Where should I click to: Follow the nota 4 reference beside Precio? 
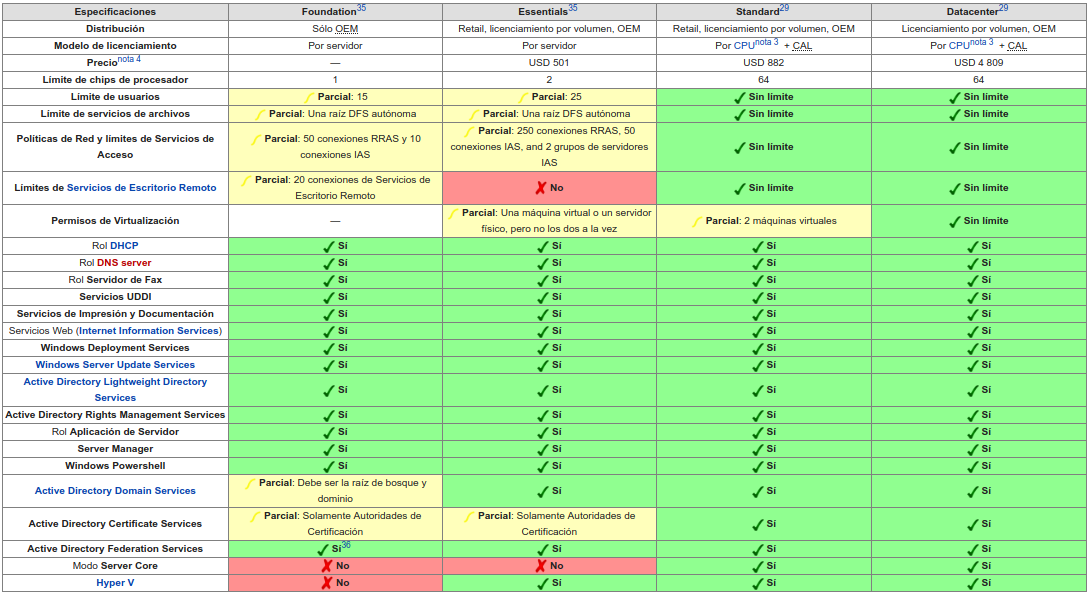[x=129, y=59]
